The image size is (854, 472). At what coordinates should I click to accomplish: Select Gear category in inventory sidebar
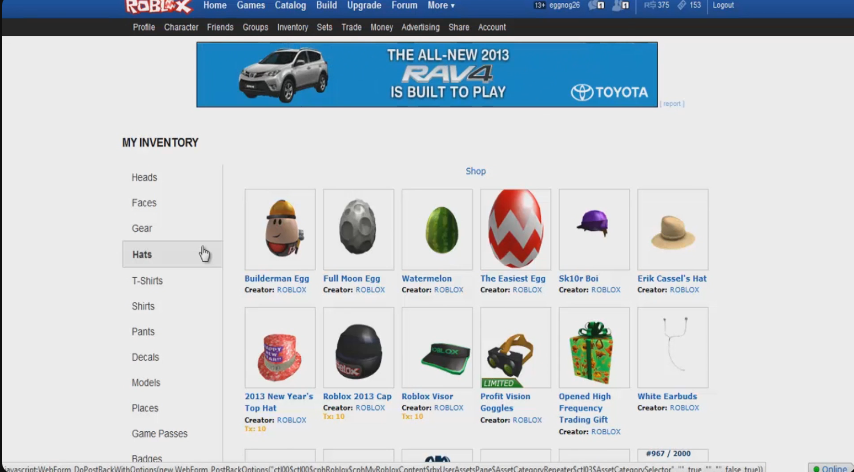(x=142, y=229)
